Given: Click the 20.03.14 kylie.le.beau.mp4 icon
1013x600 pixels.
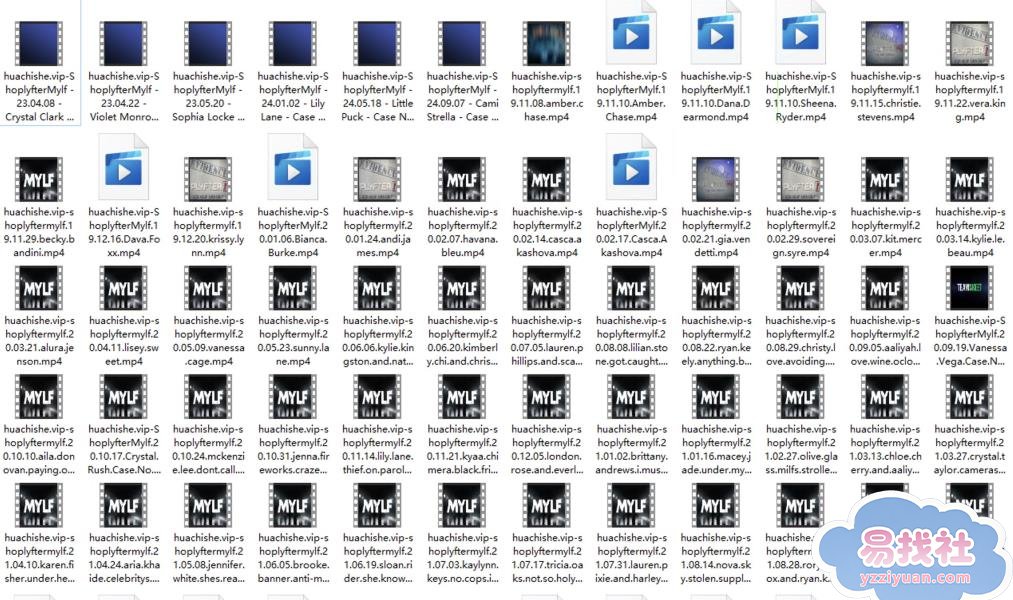Looking at the screenshot, I should click(x=970, y=179).
